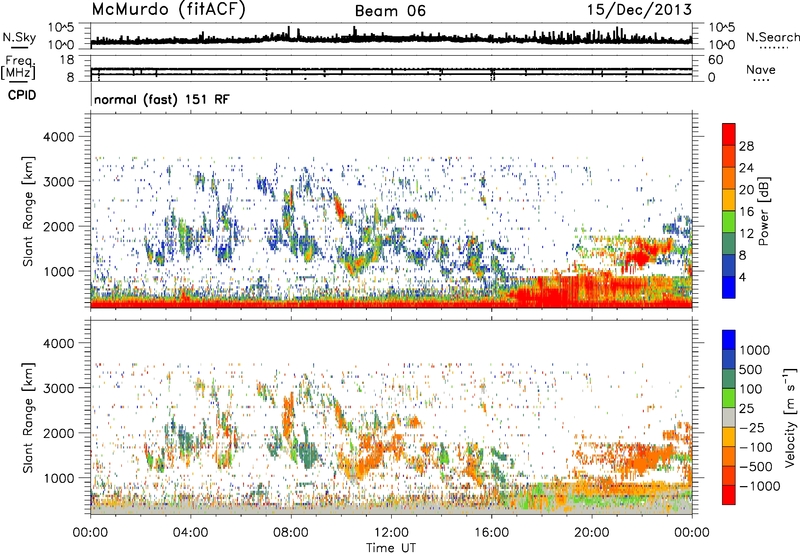
Task: Click the "4" label on Power colorbar
Action: (742, 277)
